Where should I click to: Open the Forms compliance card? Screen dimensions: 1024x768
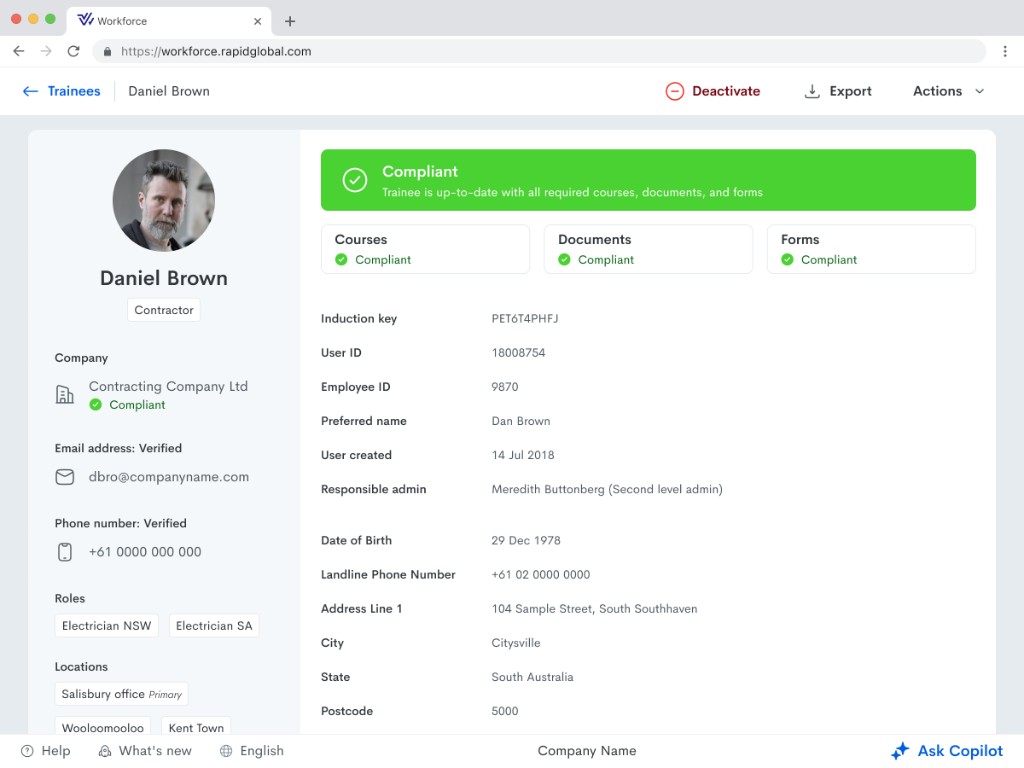[x=871, y=249]
